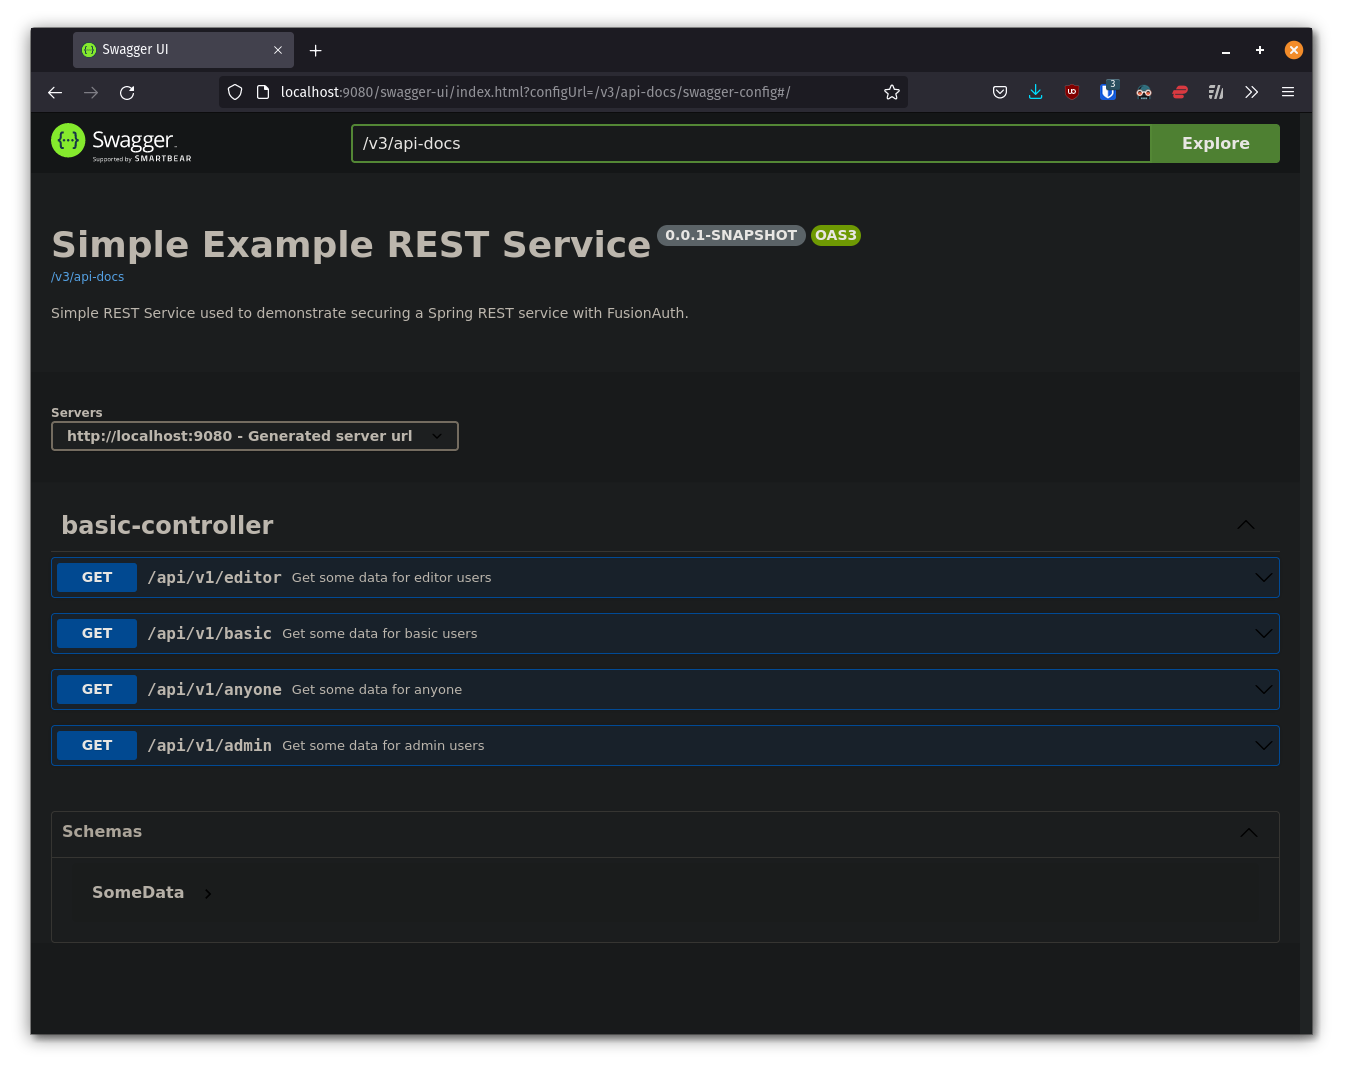Click the /api/v1/anyone path text
Screen dimensions: 1347x1072
[214, 689]
